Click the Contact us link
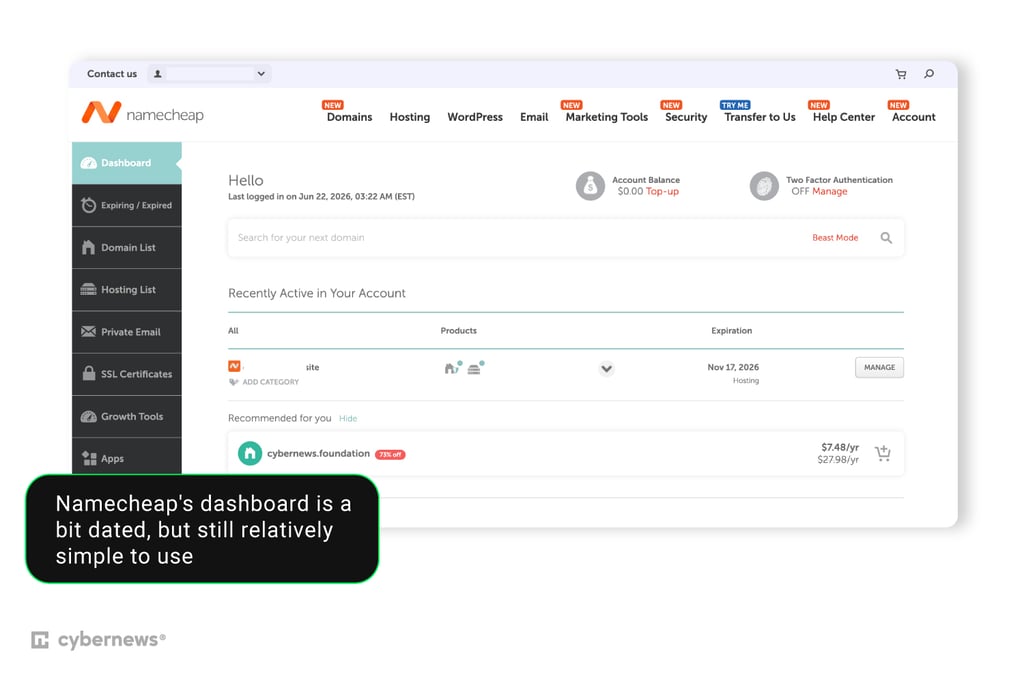The width and height of the screenshot is (1024, 677). coord(112,74)
